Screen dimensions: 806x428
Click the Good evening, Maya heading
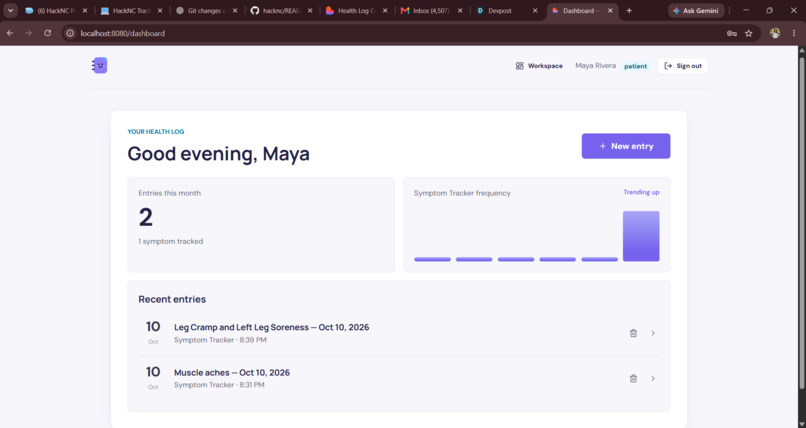(218, 154)
